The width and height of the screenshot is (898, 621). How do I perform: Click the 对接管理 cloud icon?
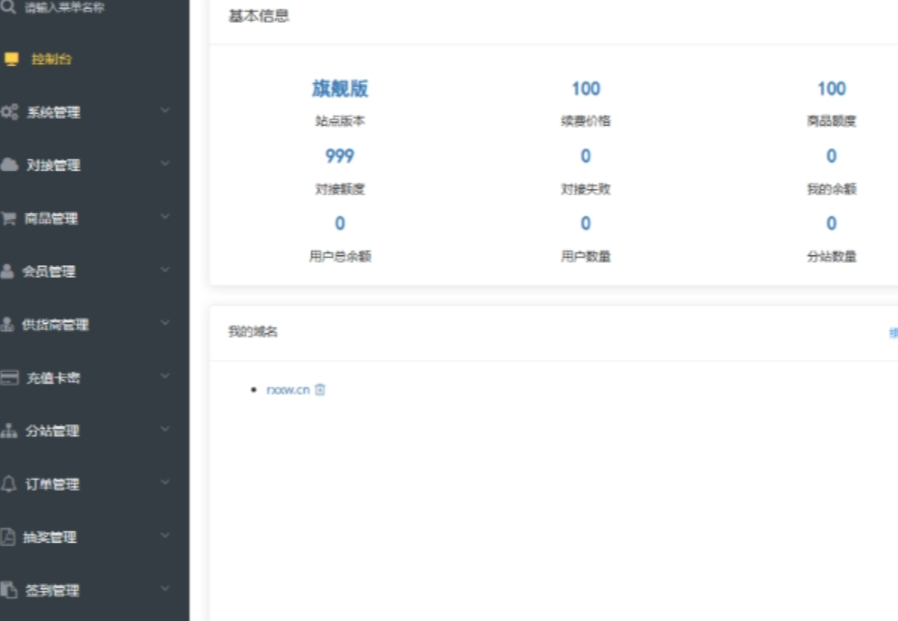tap(10, 165)
